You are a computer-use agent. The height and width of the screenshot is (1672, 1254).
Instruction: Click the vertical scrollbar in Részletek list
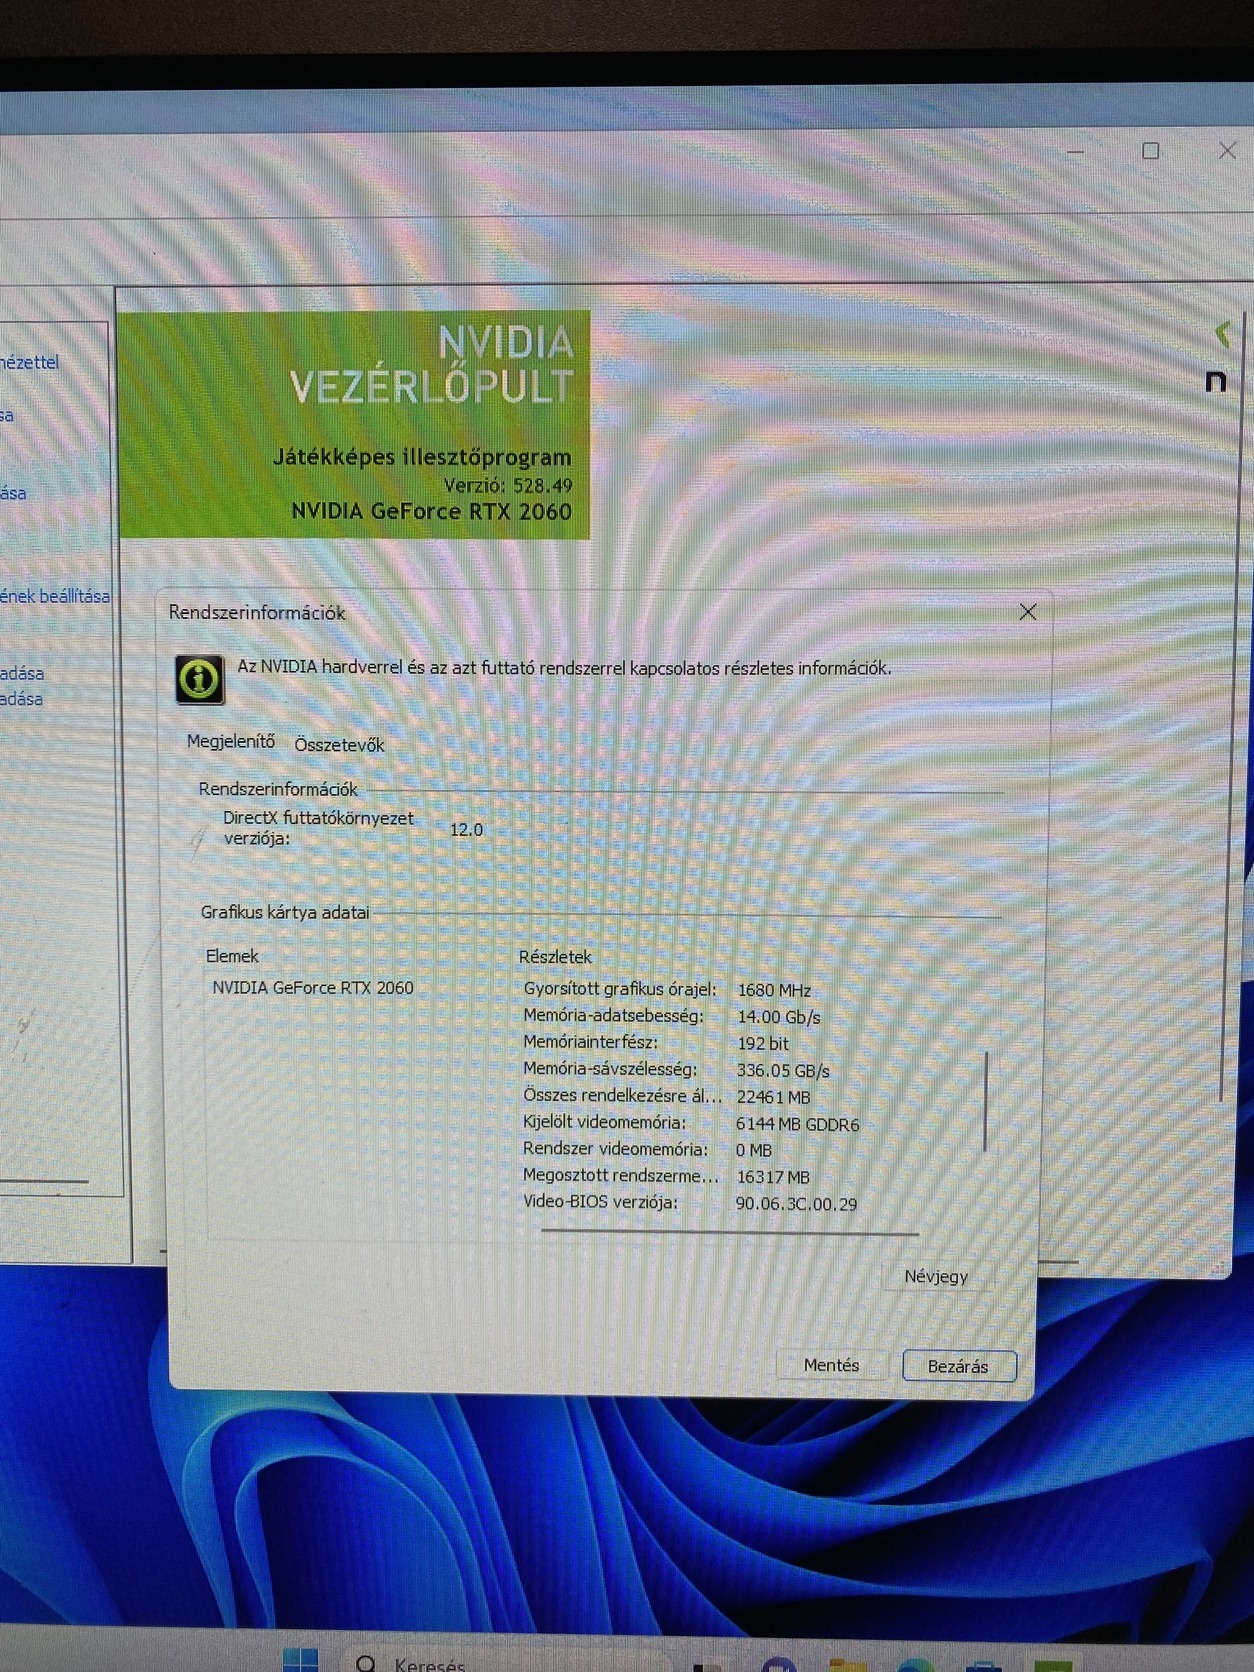tap(987, 1100)
